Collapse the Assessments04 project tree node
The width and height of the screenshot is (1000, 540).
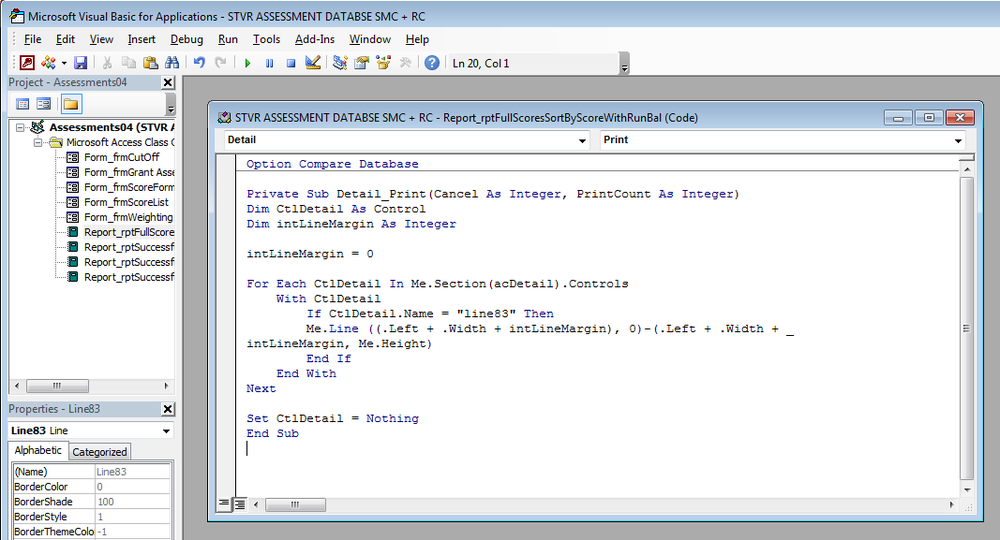click(20, 128)
